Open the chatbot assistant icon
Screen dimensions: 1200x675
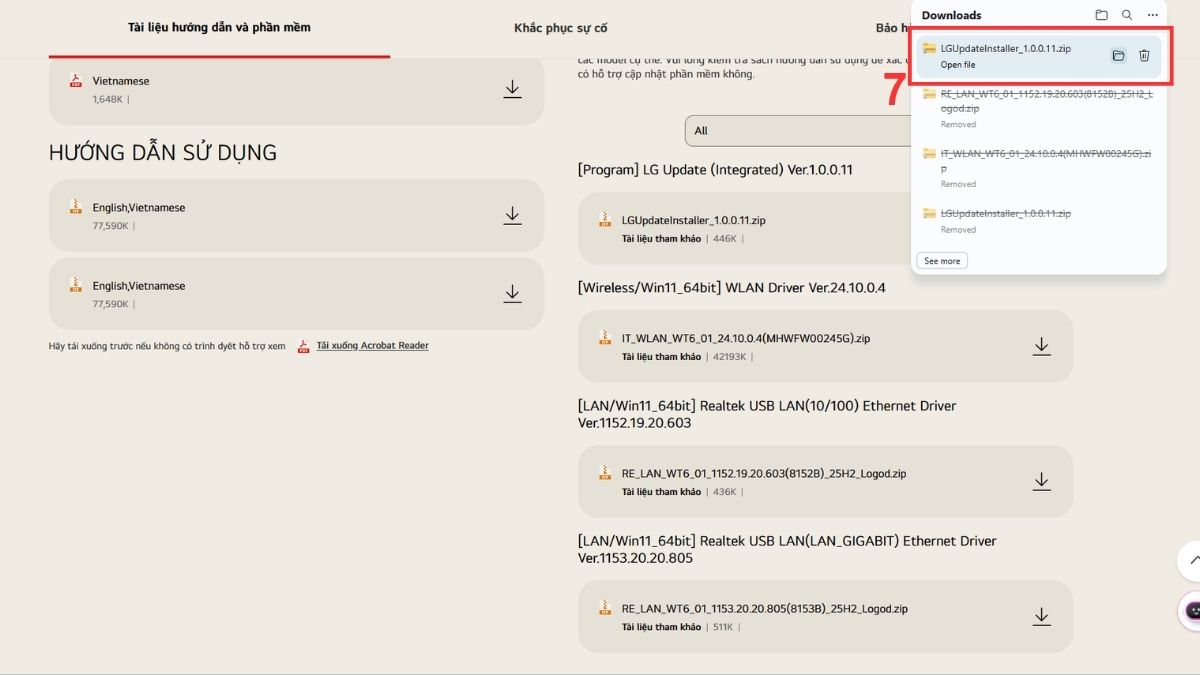pyautogui.click(x=1193, y=610)
